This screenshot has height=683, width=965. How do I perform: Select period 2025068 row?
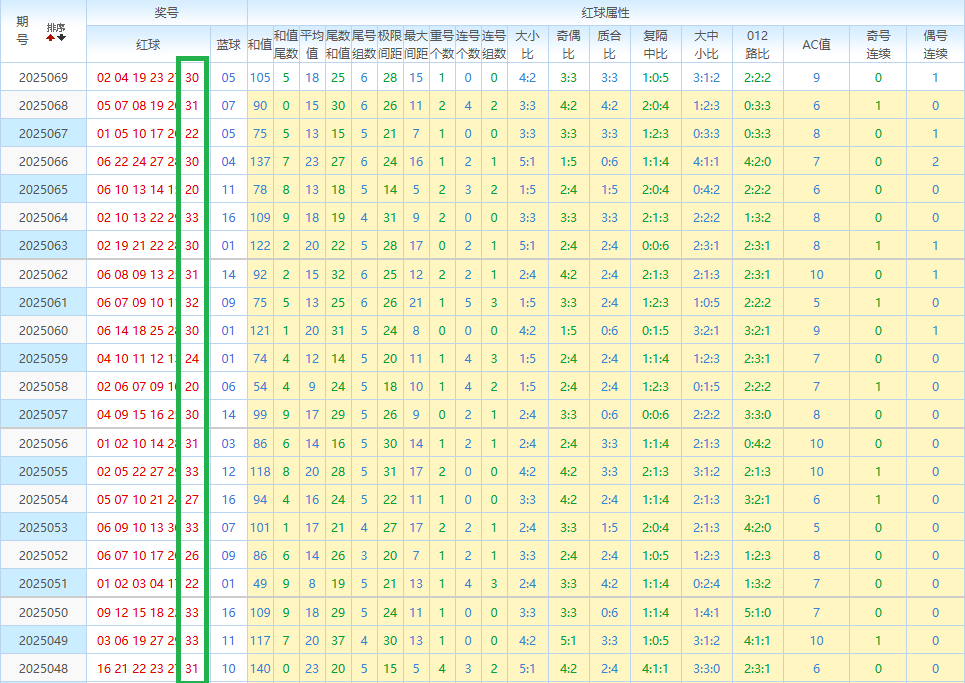[482, 105]
